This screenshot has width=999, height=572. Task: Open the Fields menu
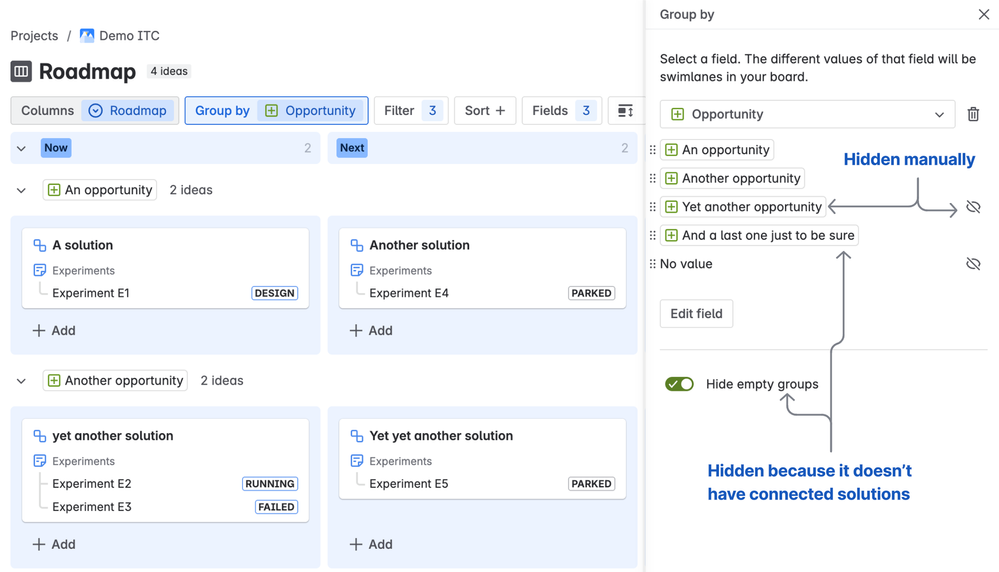[x=561, y=111]
